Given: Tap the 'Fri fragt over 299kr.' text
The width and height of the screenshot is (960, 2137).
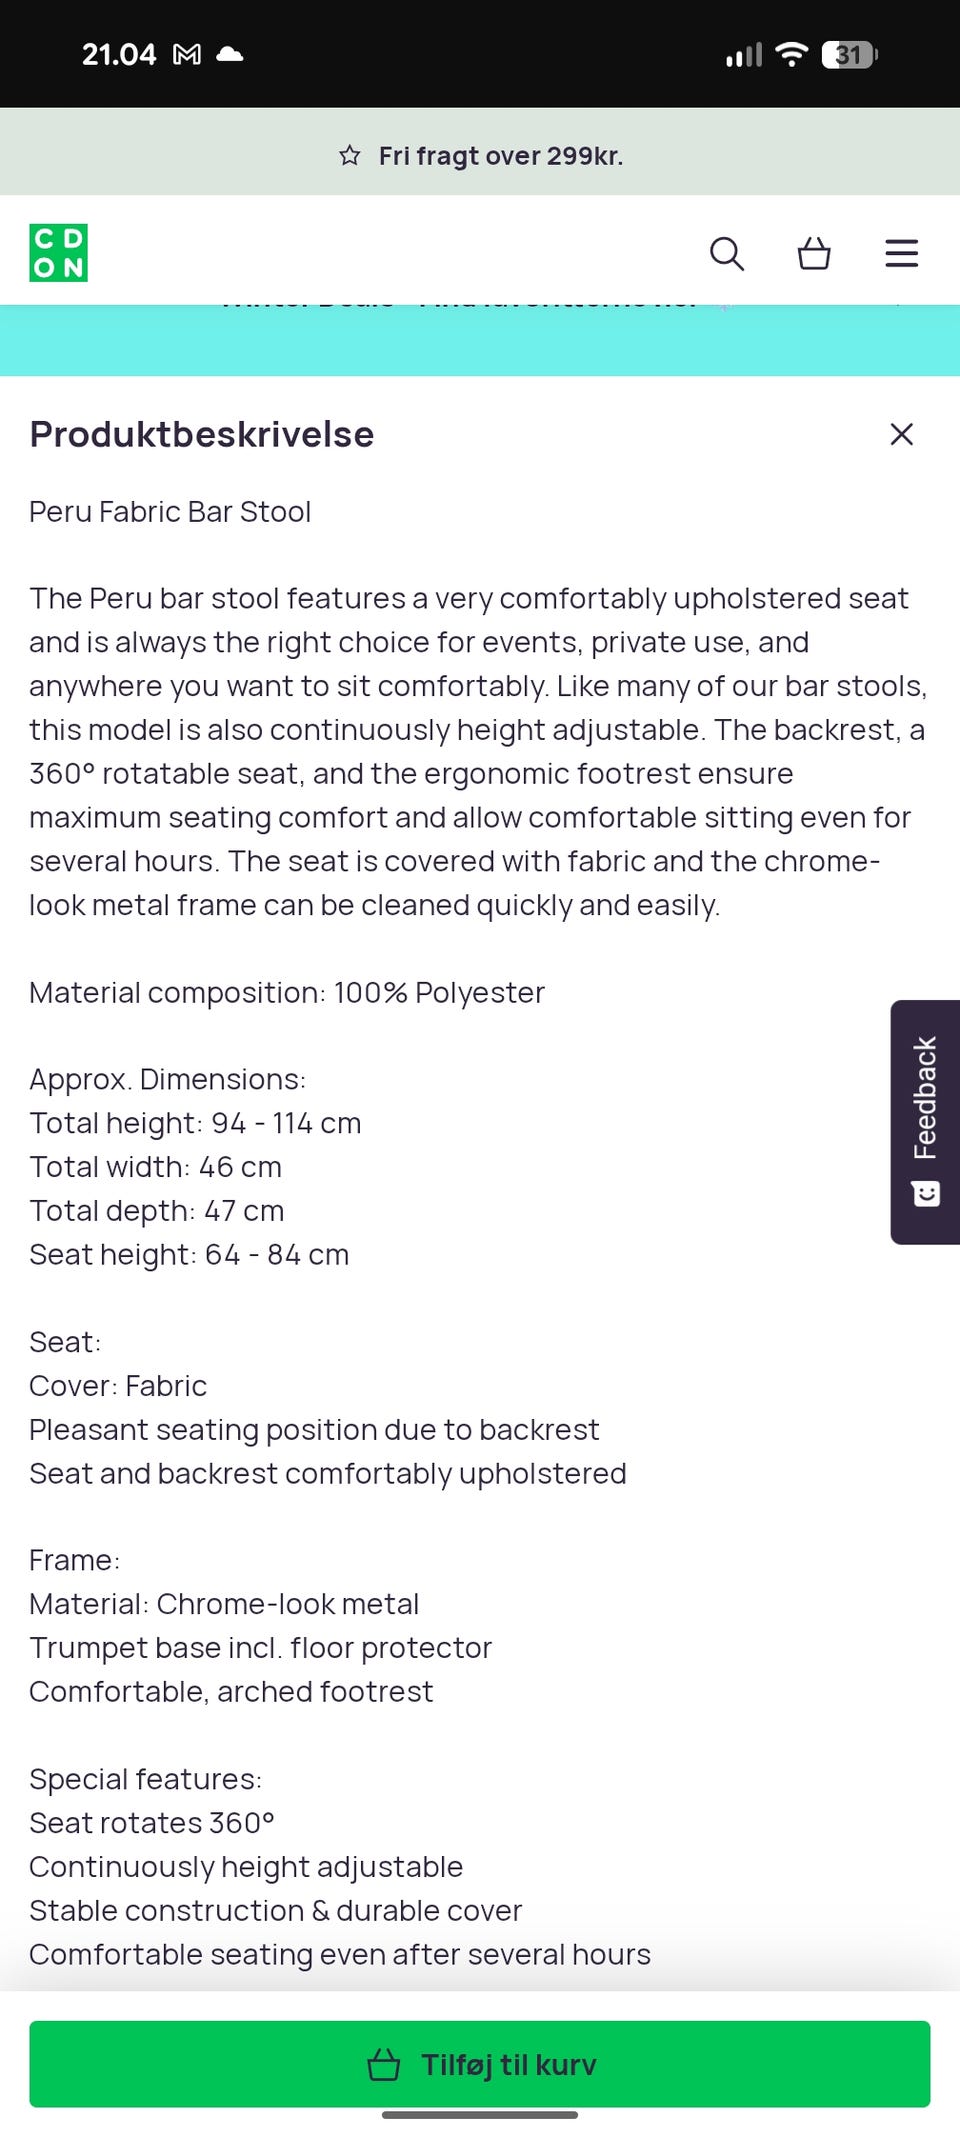Looking at the screenshot, I should click(500, 156).
